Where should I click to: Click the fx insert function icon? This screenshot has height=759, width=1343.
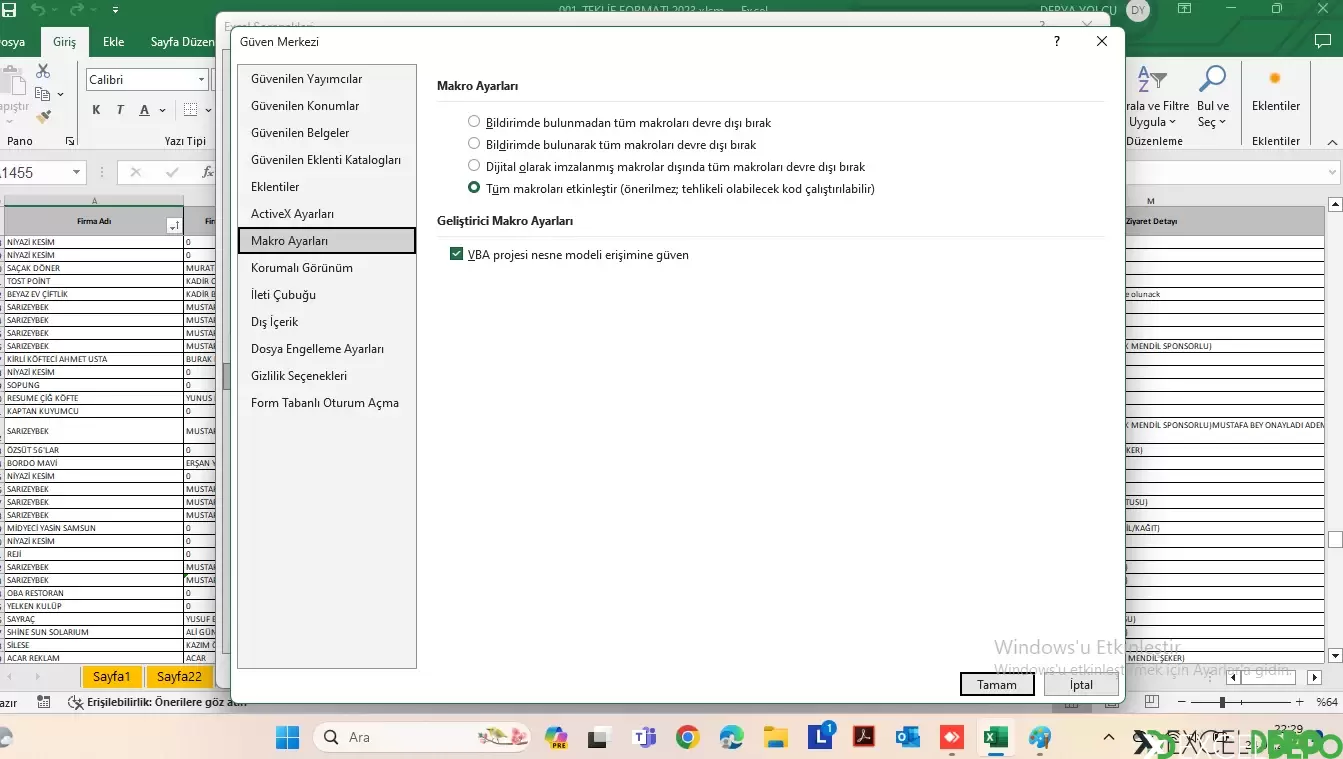point(207,172)
